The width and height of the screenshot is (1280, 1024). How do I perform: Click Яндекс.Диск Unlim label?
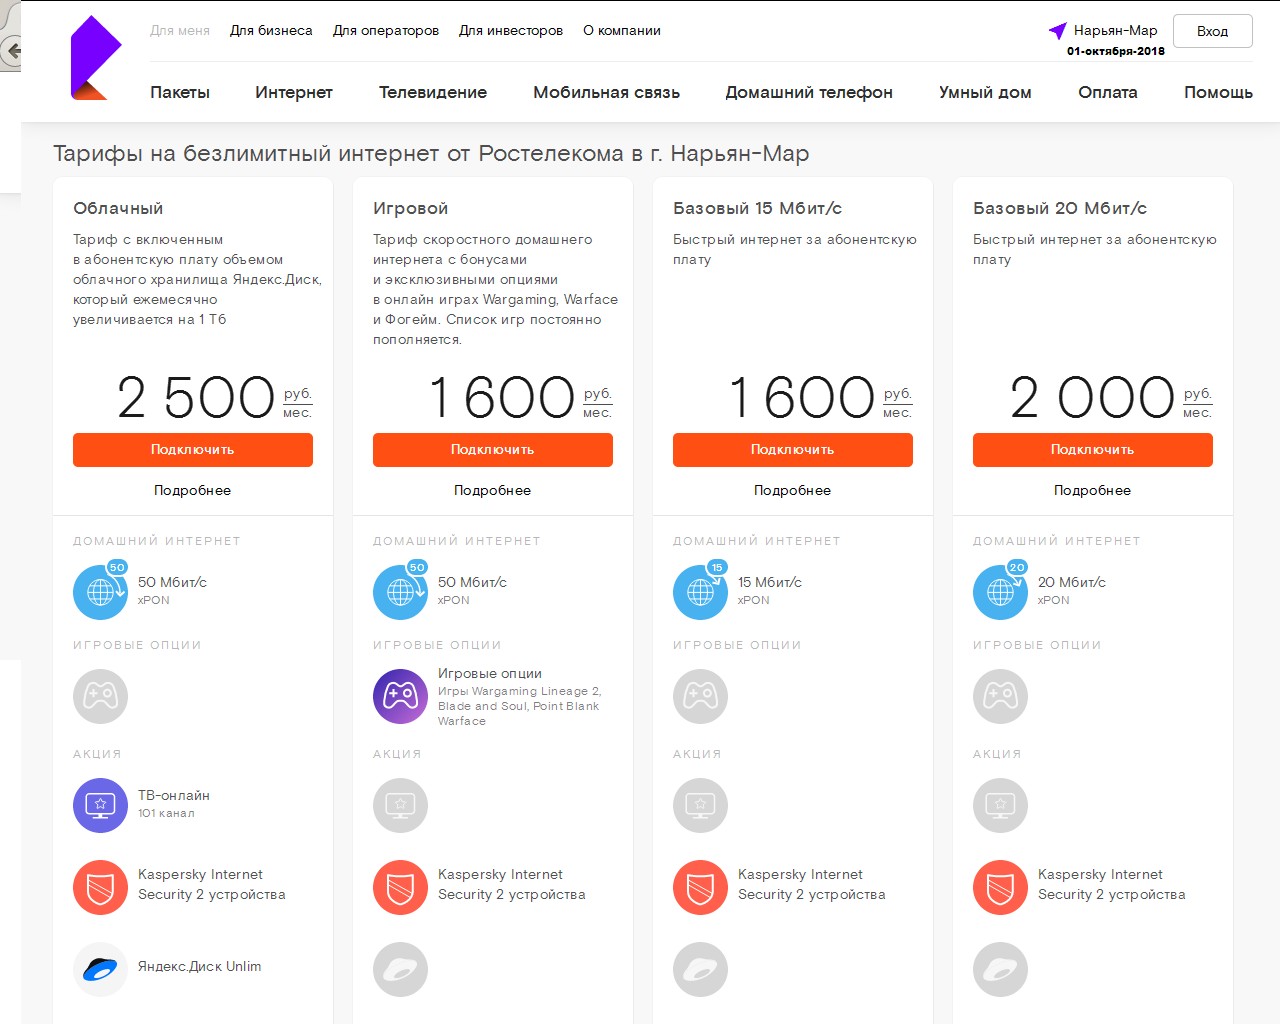click(x=199, y=966)
